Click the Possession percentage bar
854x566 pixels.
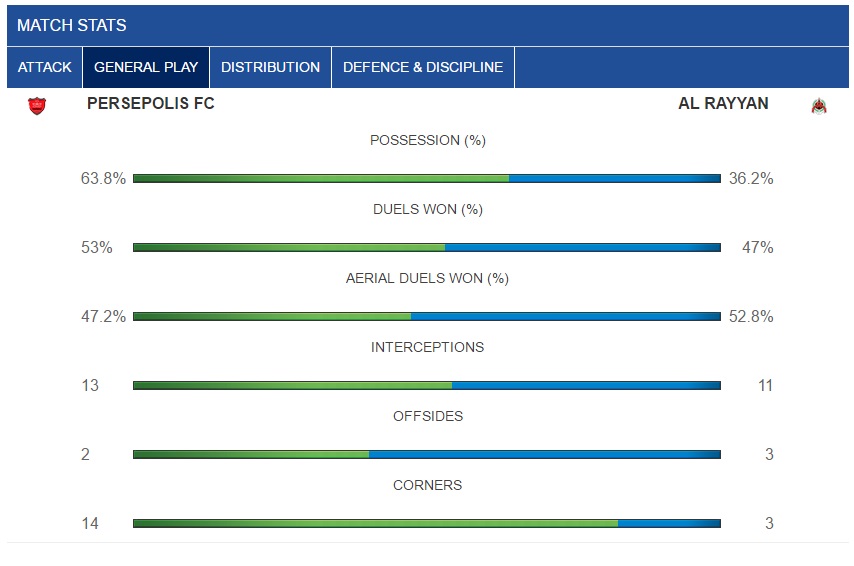[x=427, y=179]
